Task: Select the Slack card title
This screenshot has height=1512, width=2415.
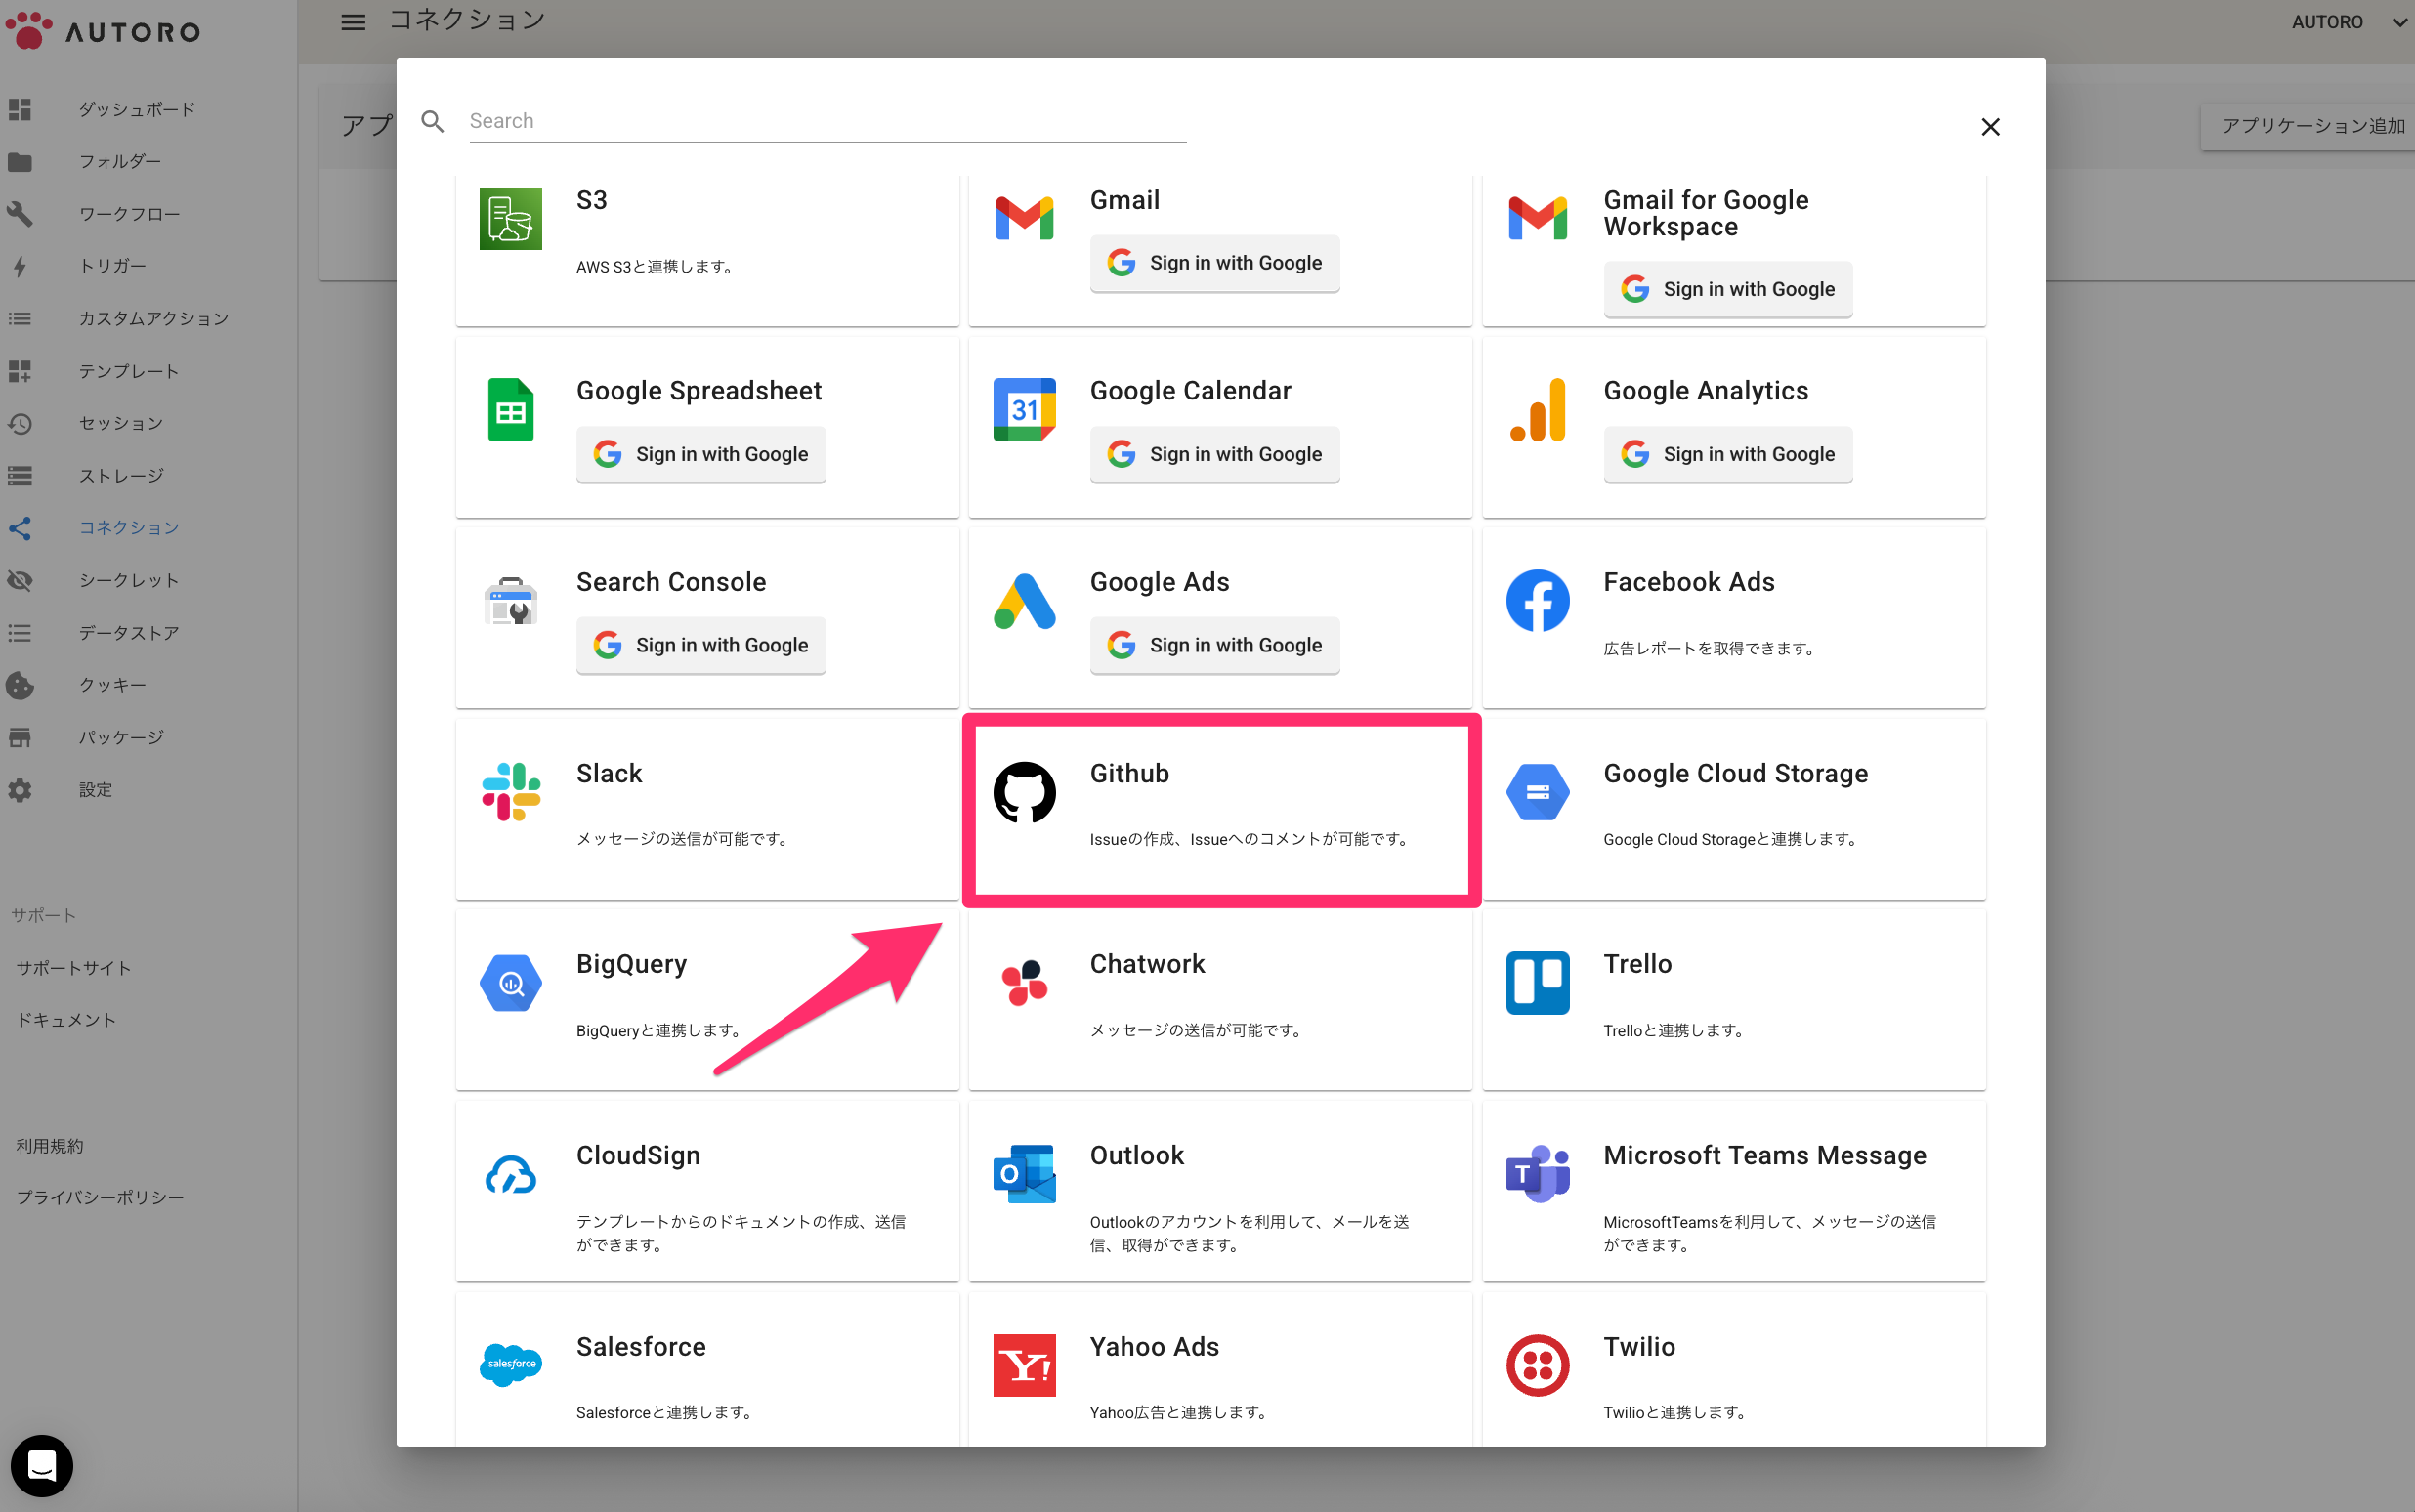Action: pyautogui.click(x=608, y=773)
